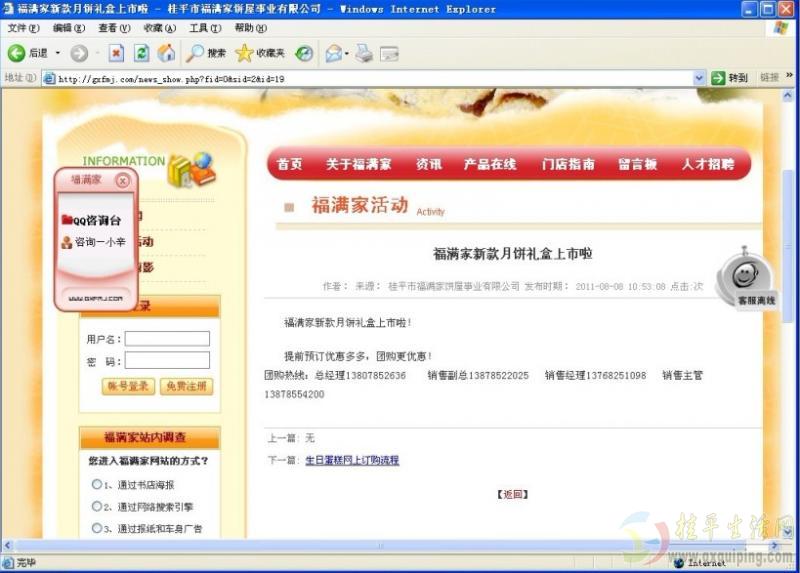Click in the 密码 input field
The height and width of the screenshot is (573, 800).
pos(167,360)
